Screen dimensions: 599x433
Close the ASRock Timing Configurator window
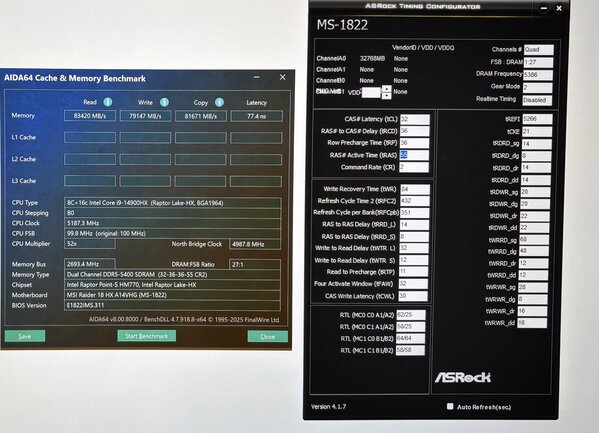coord(559,8)
